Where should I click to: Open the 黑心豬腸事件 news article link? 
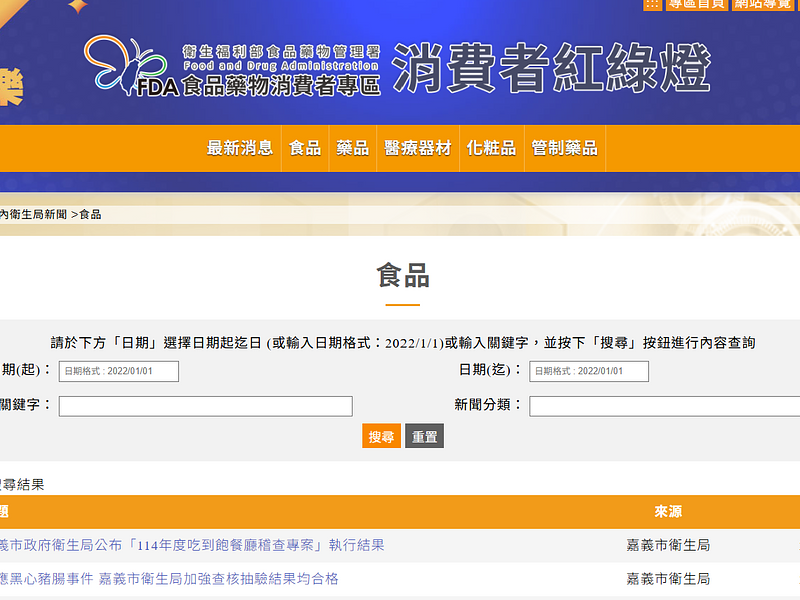168,579
